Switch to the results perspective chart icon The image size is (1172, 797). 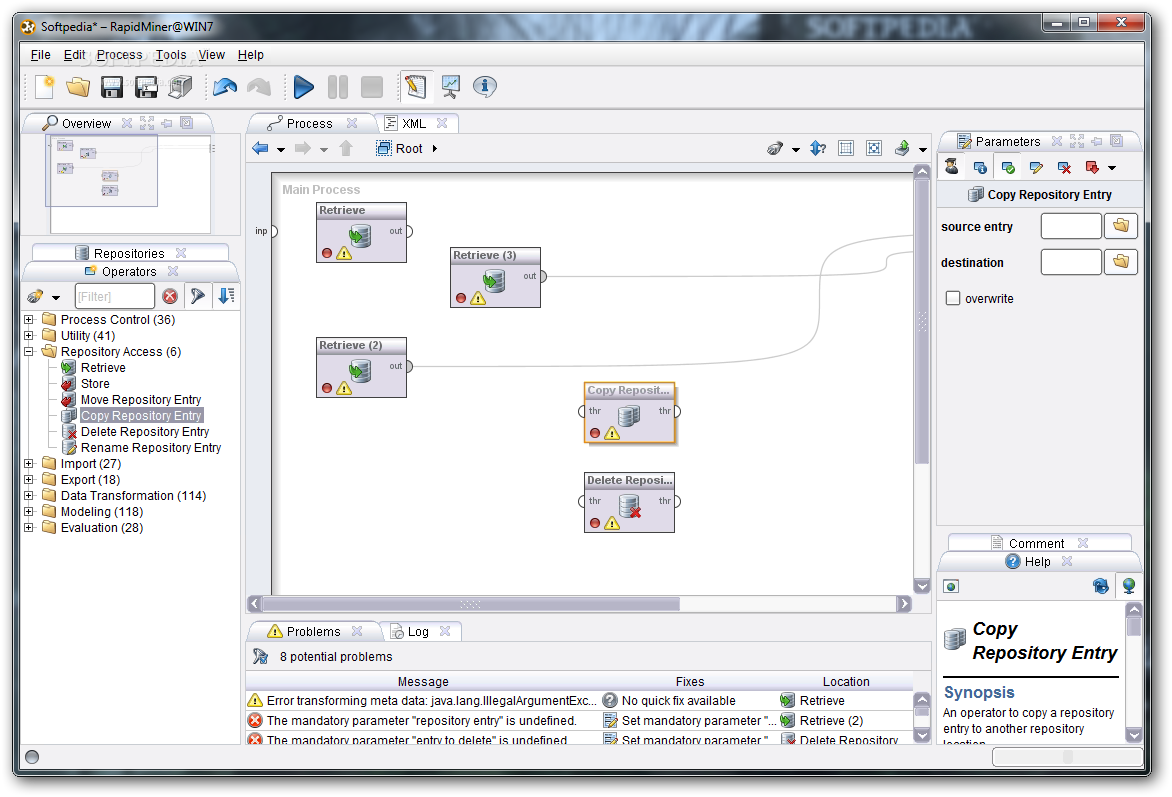pyautogui.click(x=451, y=87)
